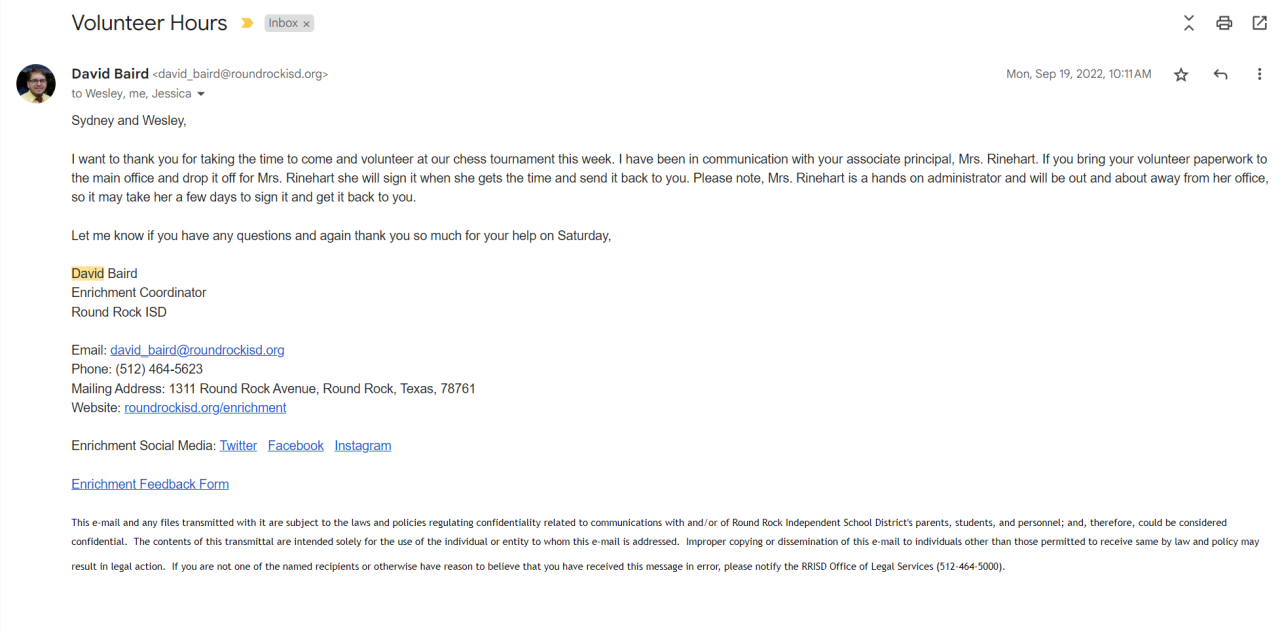Click the Inbox label tag

[x=283, y=23]
